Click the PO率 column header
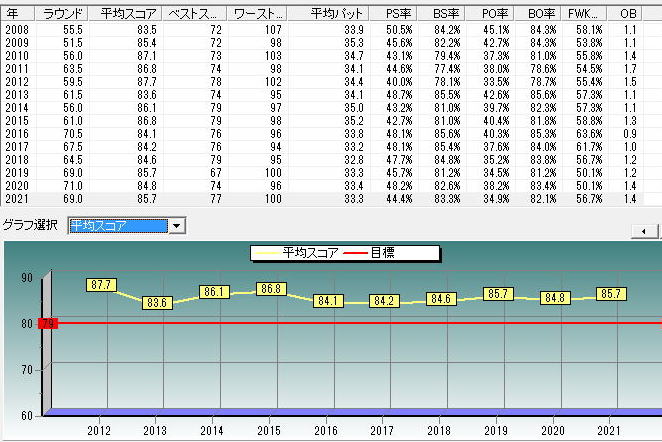Screen dimensions: 662x442 pos(490,14)
